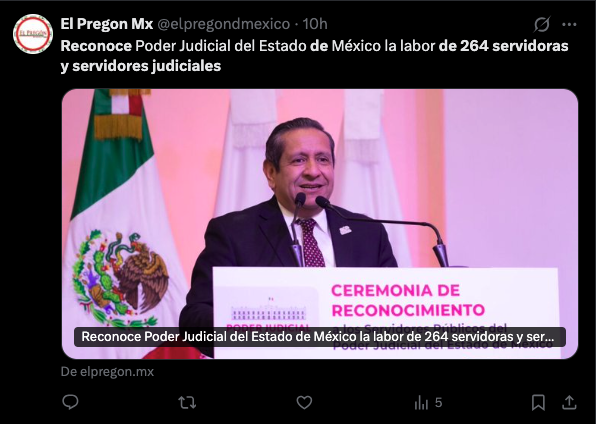Open the article card image preview

pyautogui.click(x=320, y=224)
